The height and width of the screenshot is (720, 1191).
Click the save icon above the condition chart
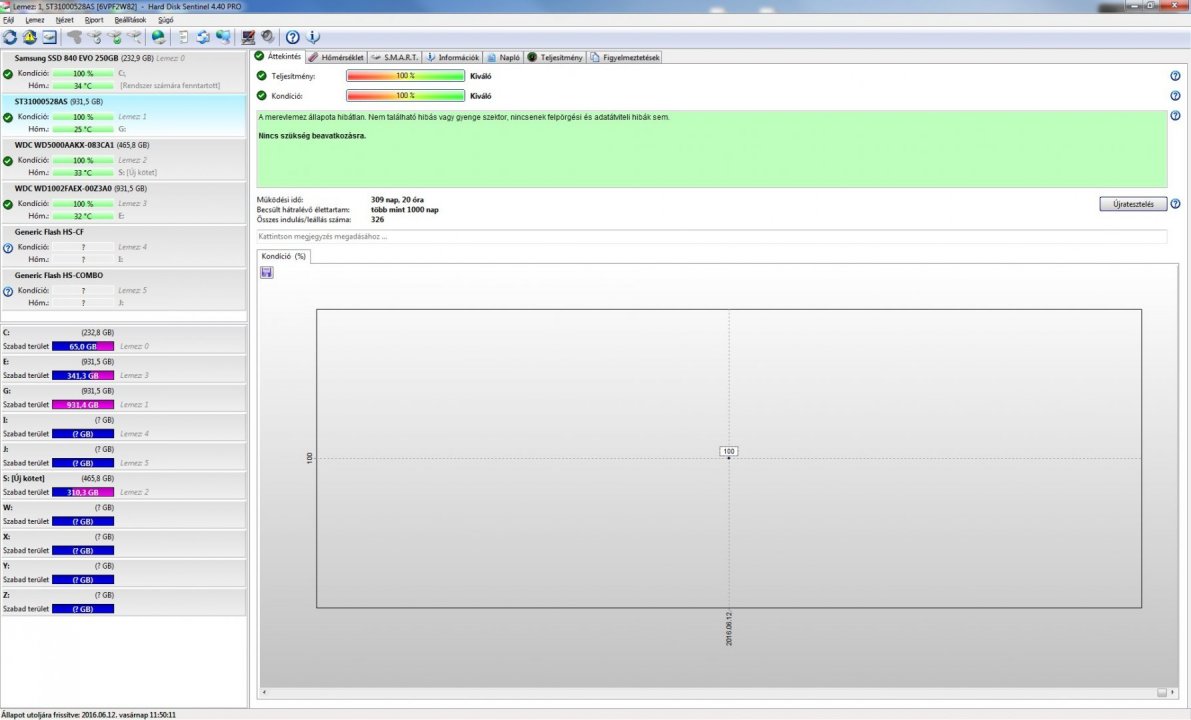[x=267, y=273]
